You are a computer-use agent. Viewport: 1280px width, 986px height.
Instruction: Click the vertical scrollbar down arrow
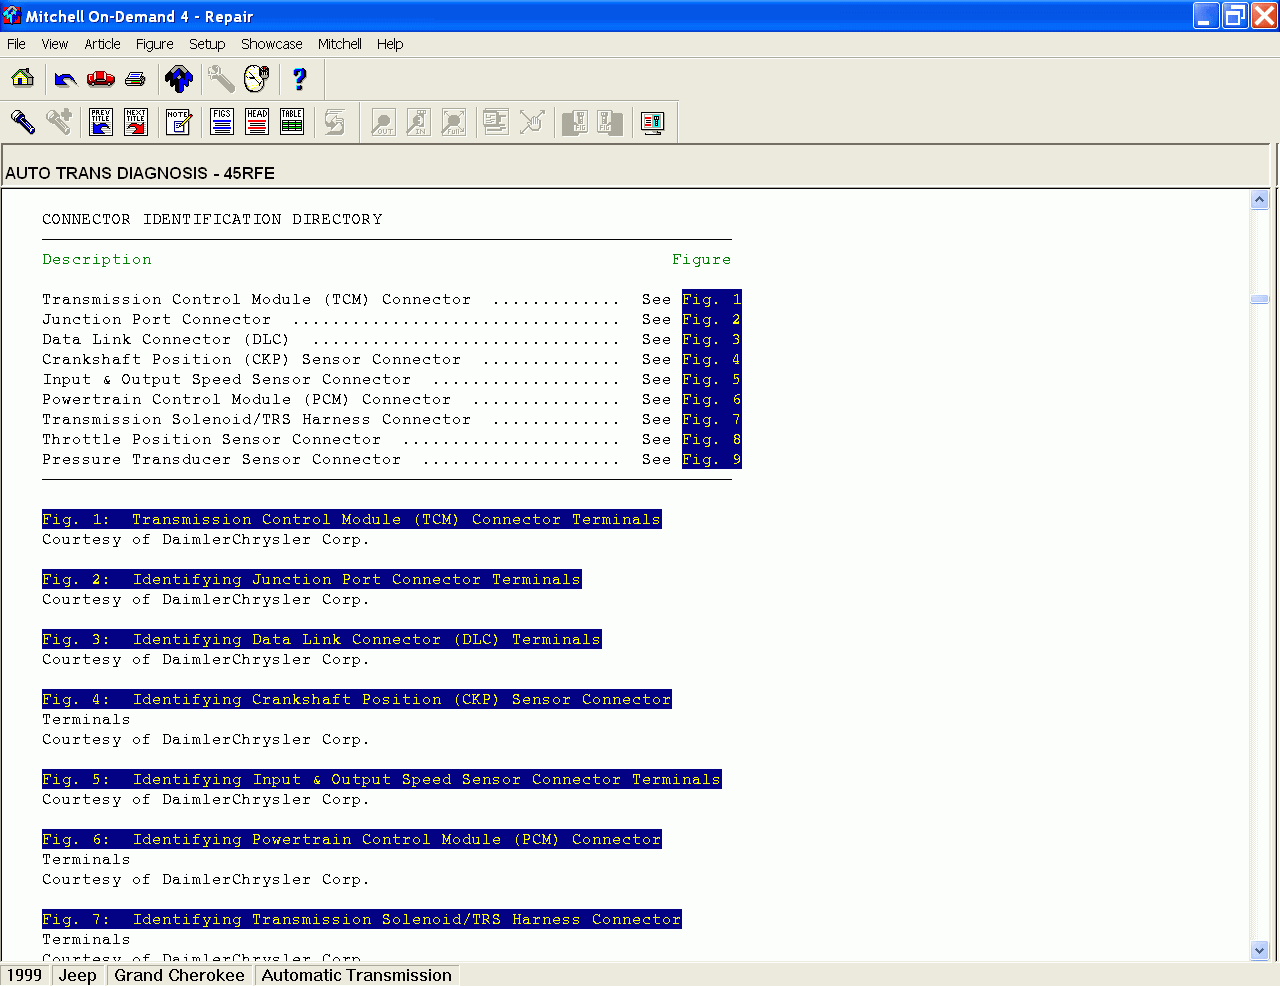tap(1260, 951)
